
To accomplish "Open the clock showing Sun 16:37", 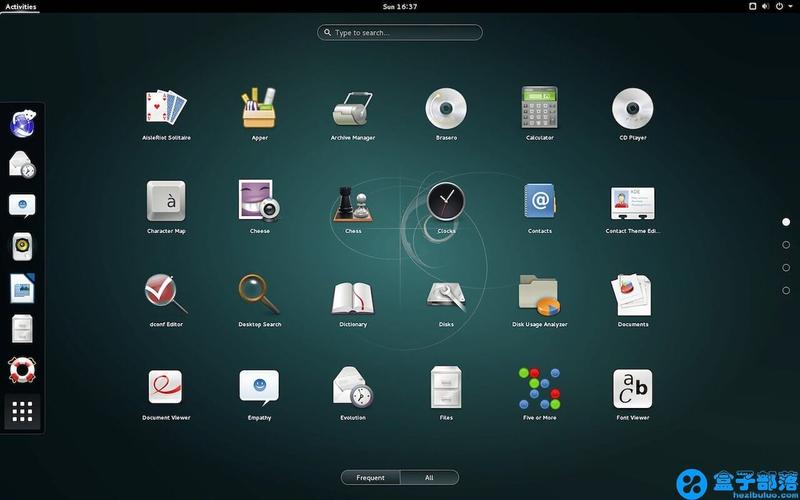I will [x=399, y=7].
